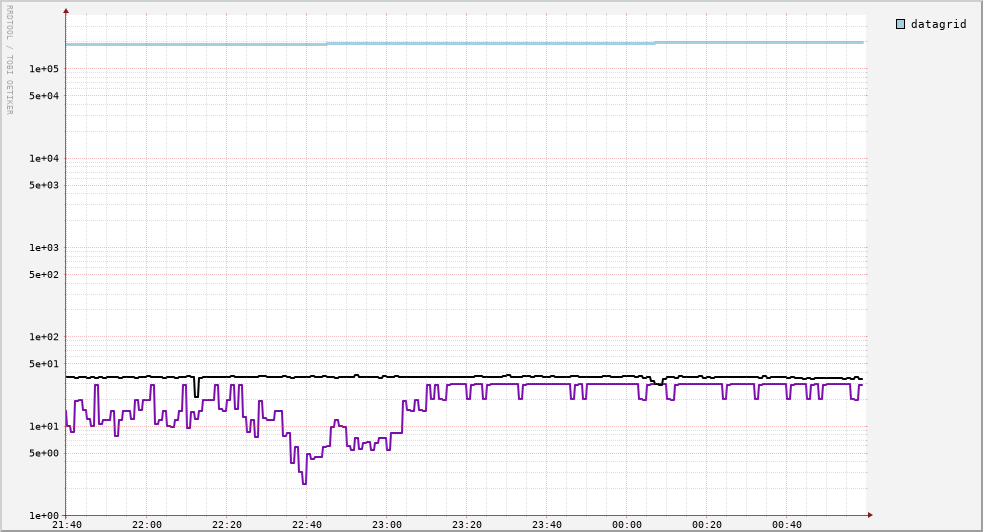Click the 21:40 time axis label
This screenshot has width=983, height=532.
pos(66,525)
